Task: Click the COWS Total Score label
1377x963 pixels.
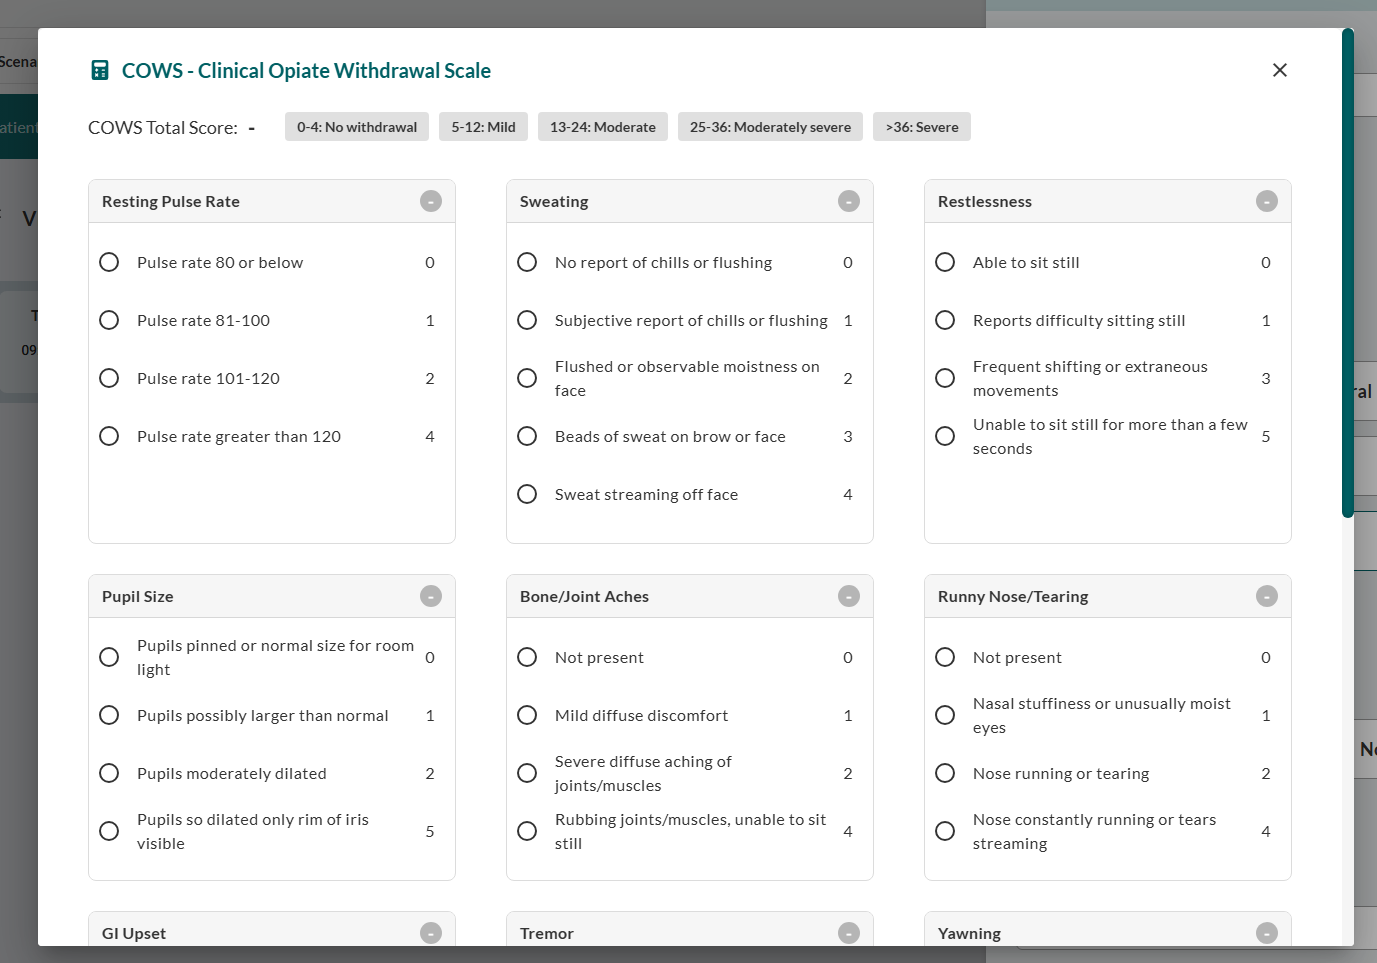Action: click(163, 128)
